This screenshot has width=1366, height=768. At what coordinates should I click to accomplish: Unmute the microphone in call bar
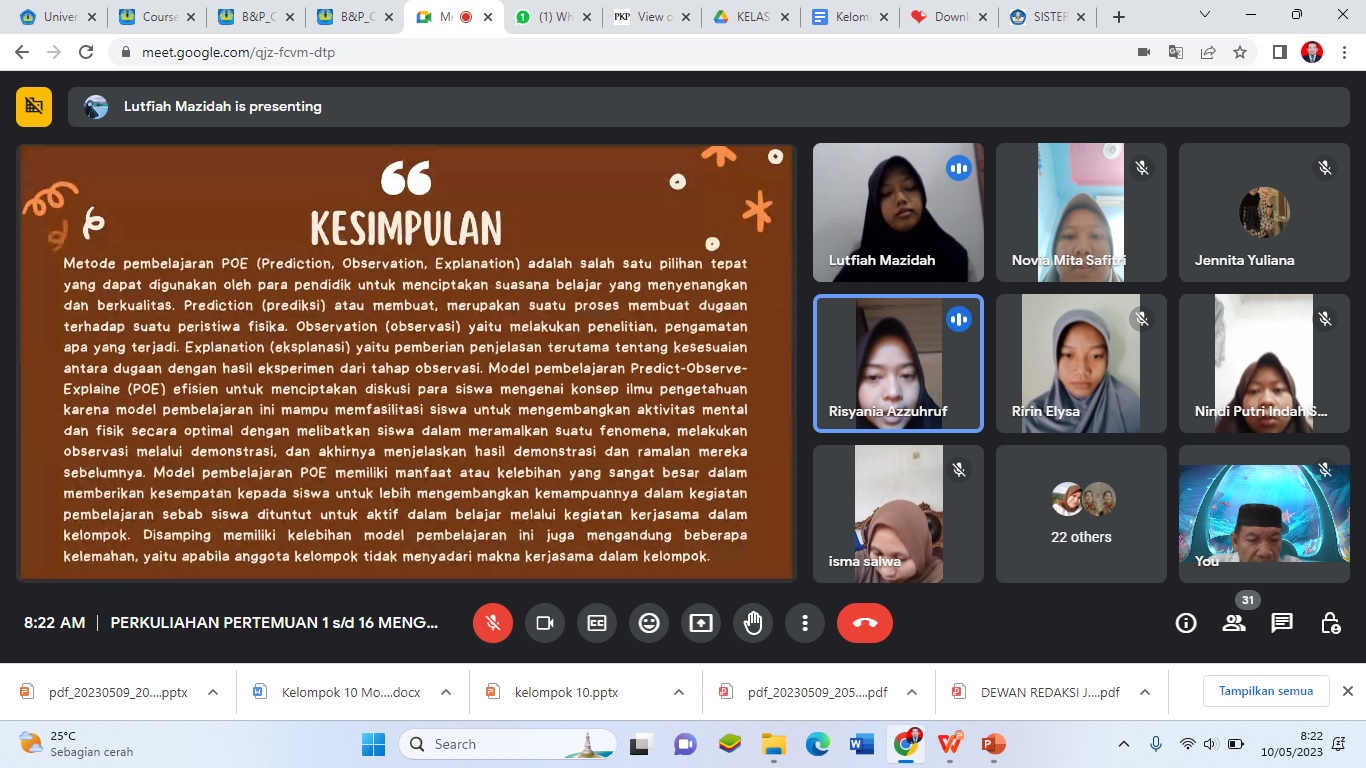tap(493, 623)
